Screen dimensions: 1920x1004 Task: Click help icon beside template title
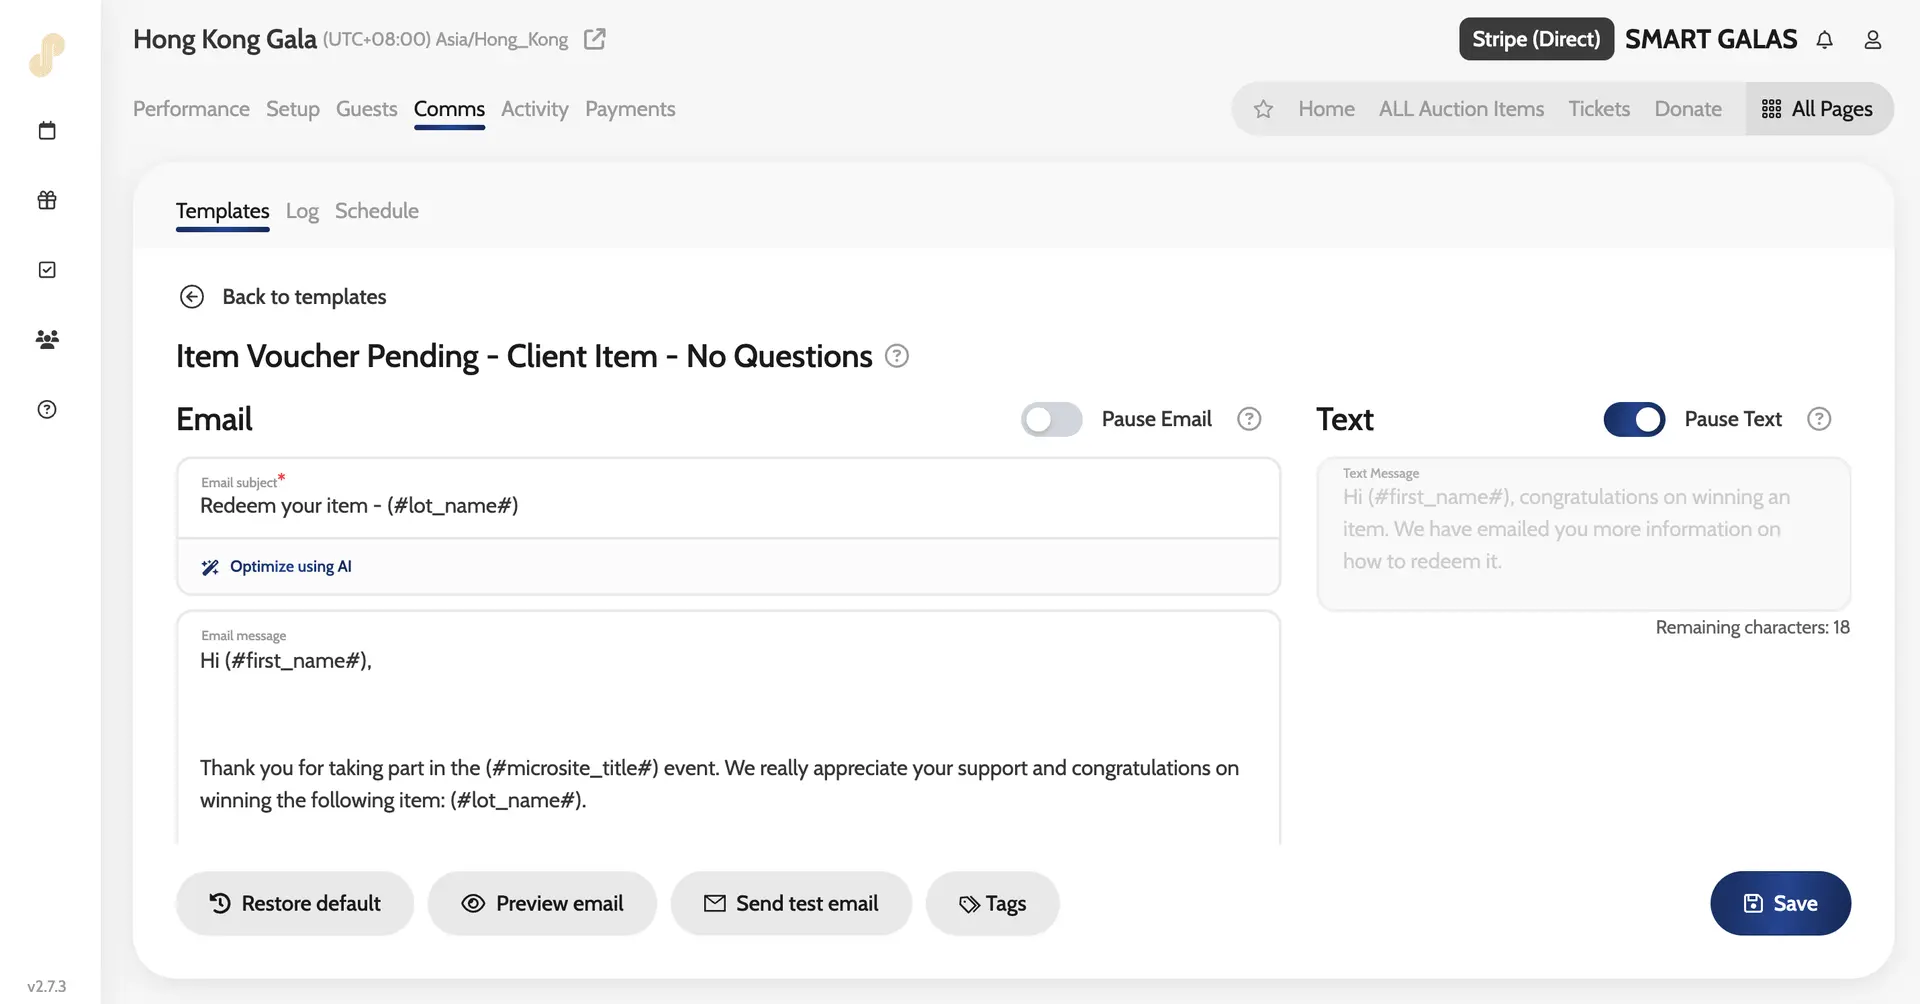click(x=897, y=356)
